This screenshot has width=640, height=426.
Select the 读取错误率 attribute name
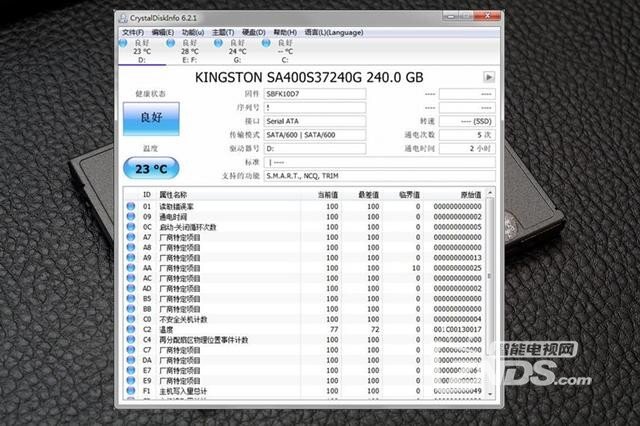(176, 206)
